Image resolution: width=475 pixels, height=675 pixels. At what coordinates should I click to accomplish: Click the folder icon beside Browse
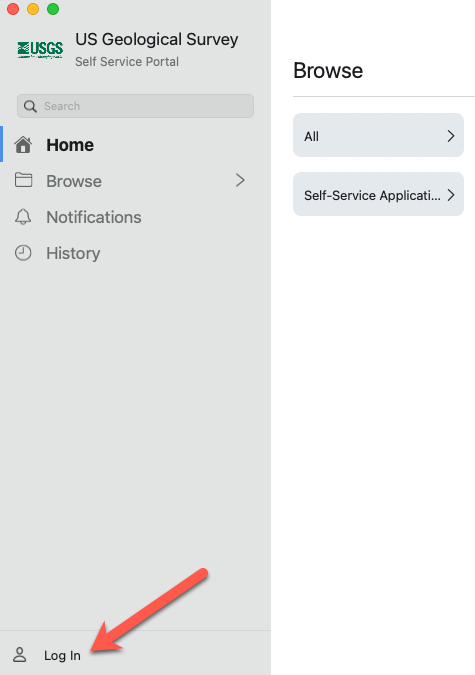pyautogui.click(x=23, y=180)
